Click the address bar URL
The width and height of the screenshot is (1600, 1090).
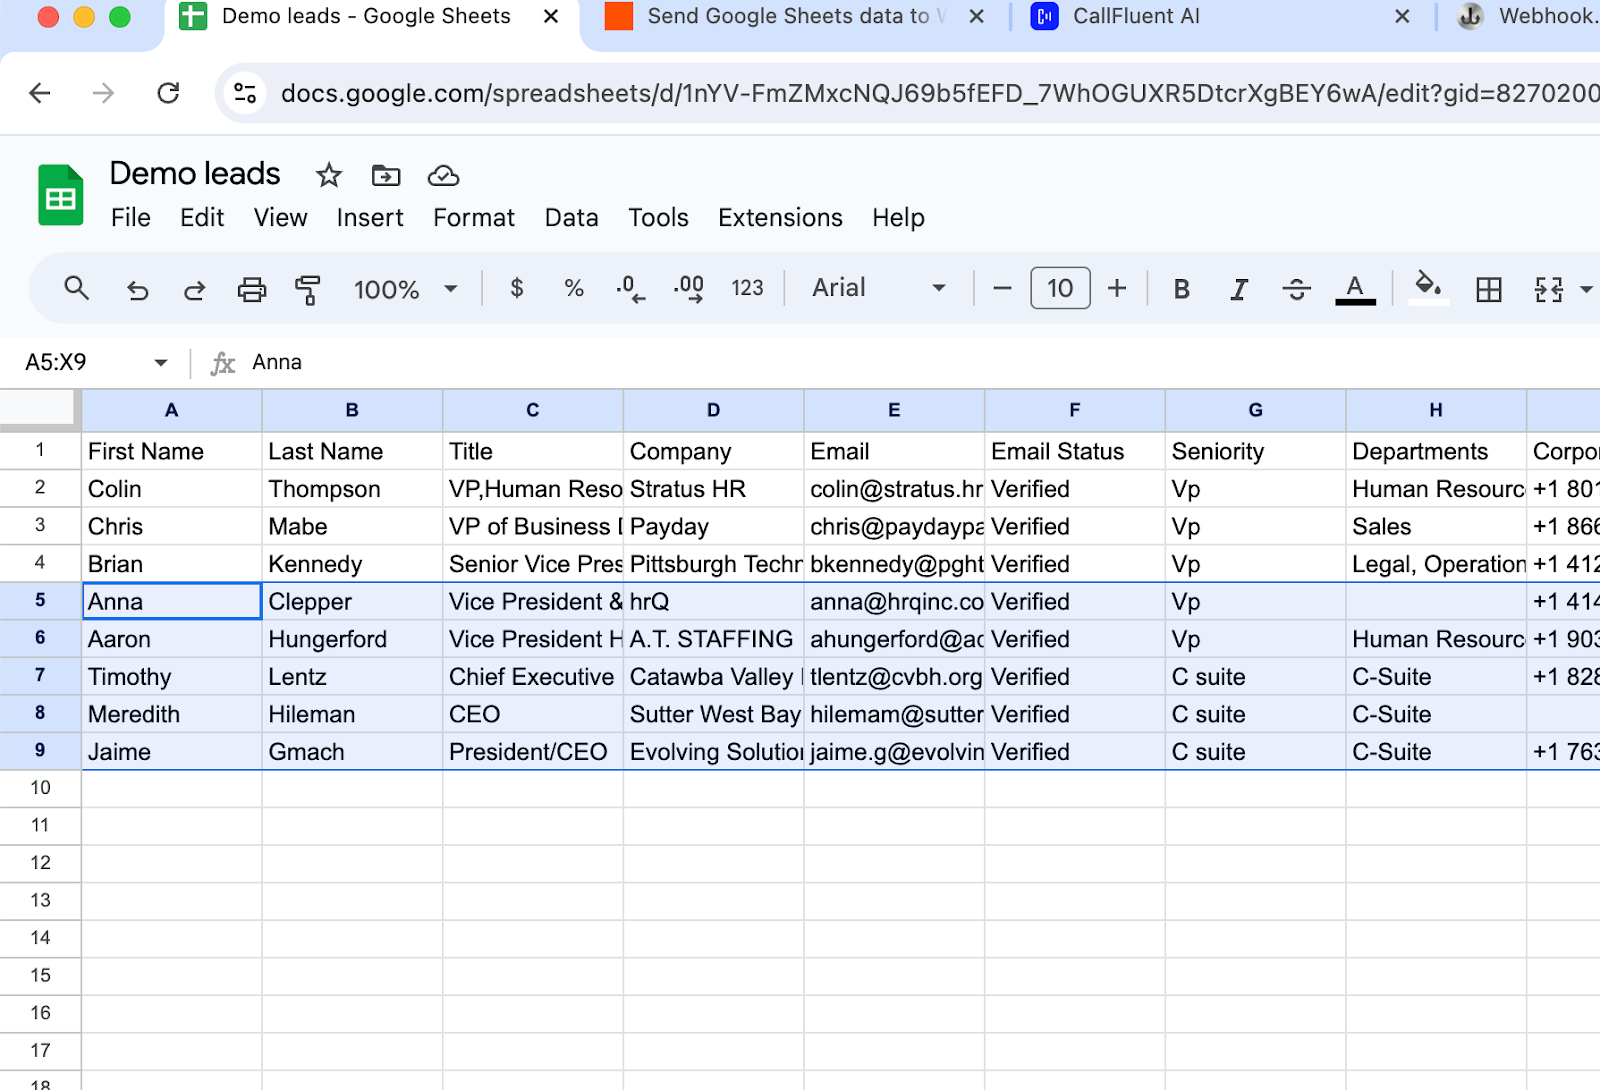938,93
